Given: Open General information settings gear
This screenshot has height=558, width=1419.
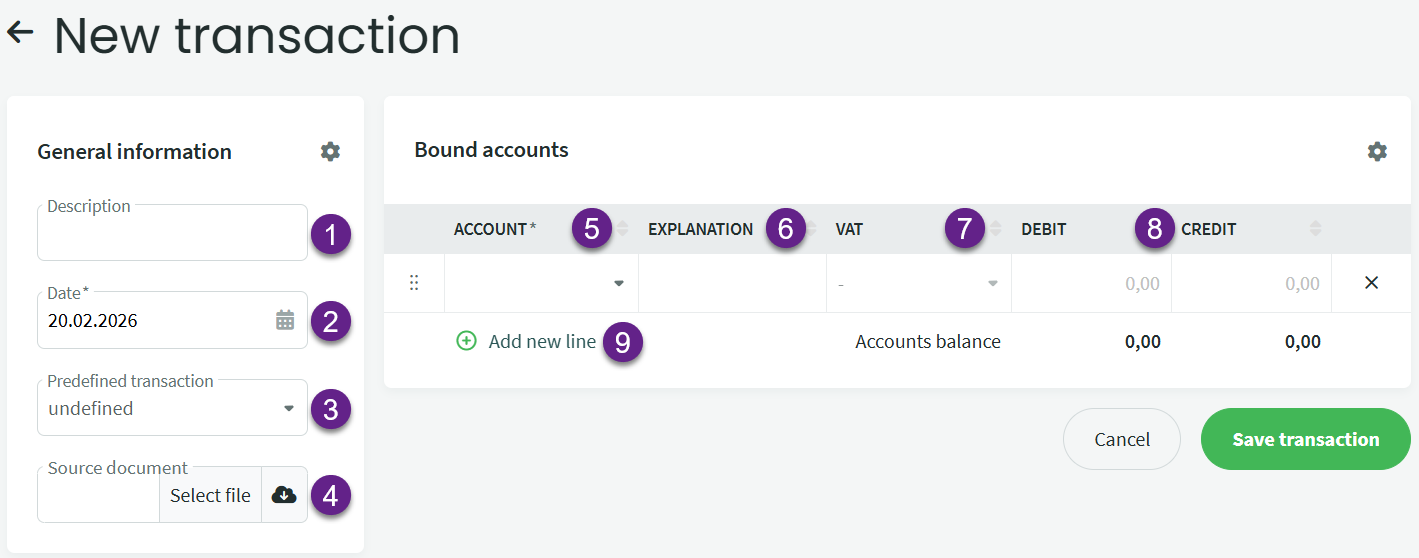Looking at the screenshot, I should (330, 151).
